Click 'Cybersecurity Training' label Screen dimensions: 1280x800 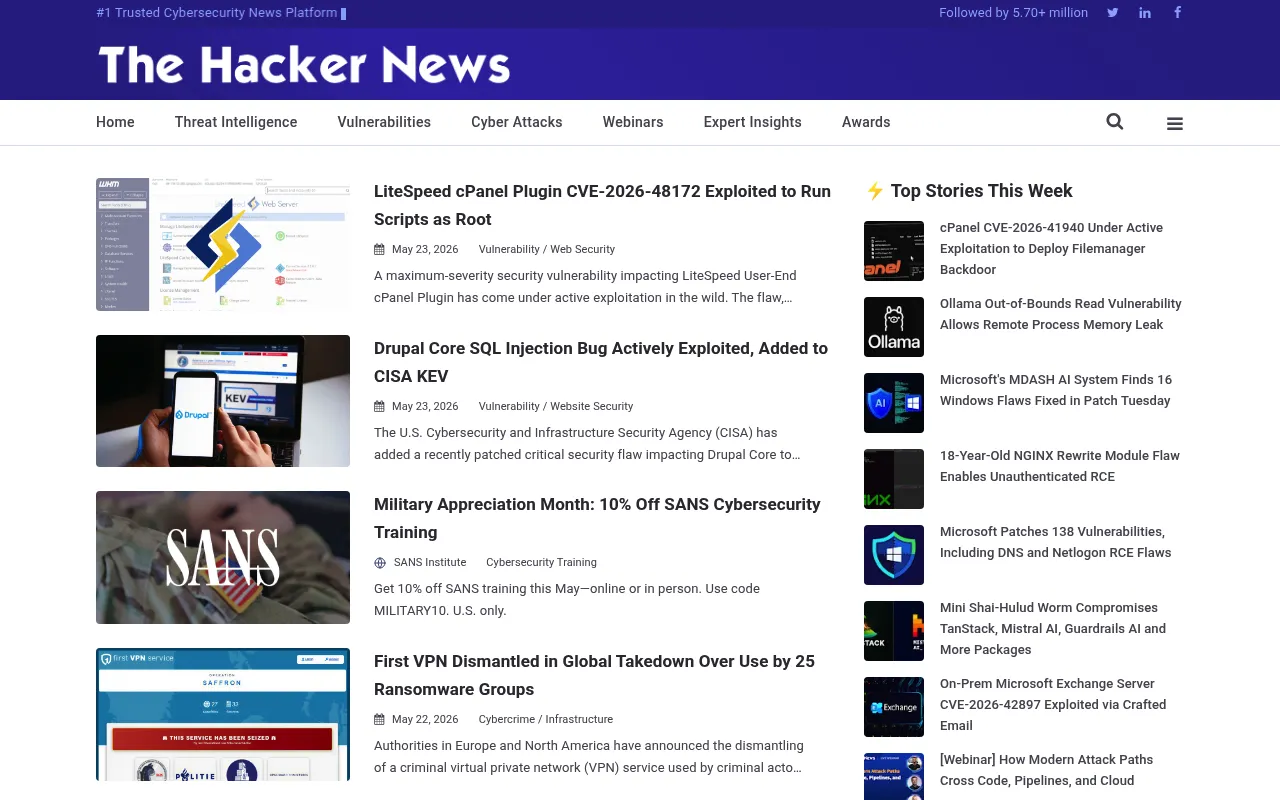(x=541, y=563)
